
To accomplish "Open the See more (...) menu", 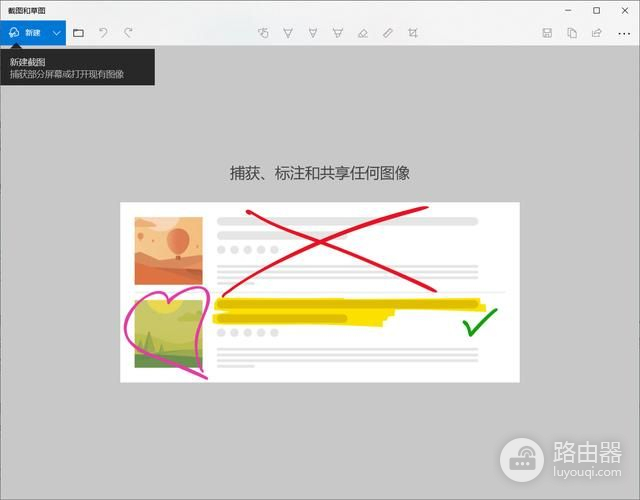I will (624, 34).
